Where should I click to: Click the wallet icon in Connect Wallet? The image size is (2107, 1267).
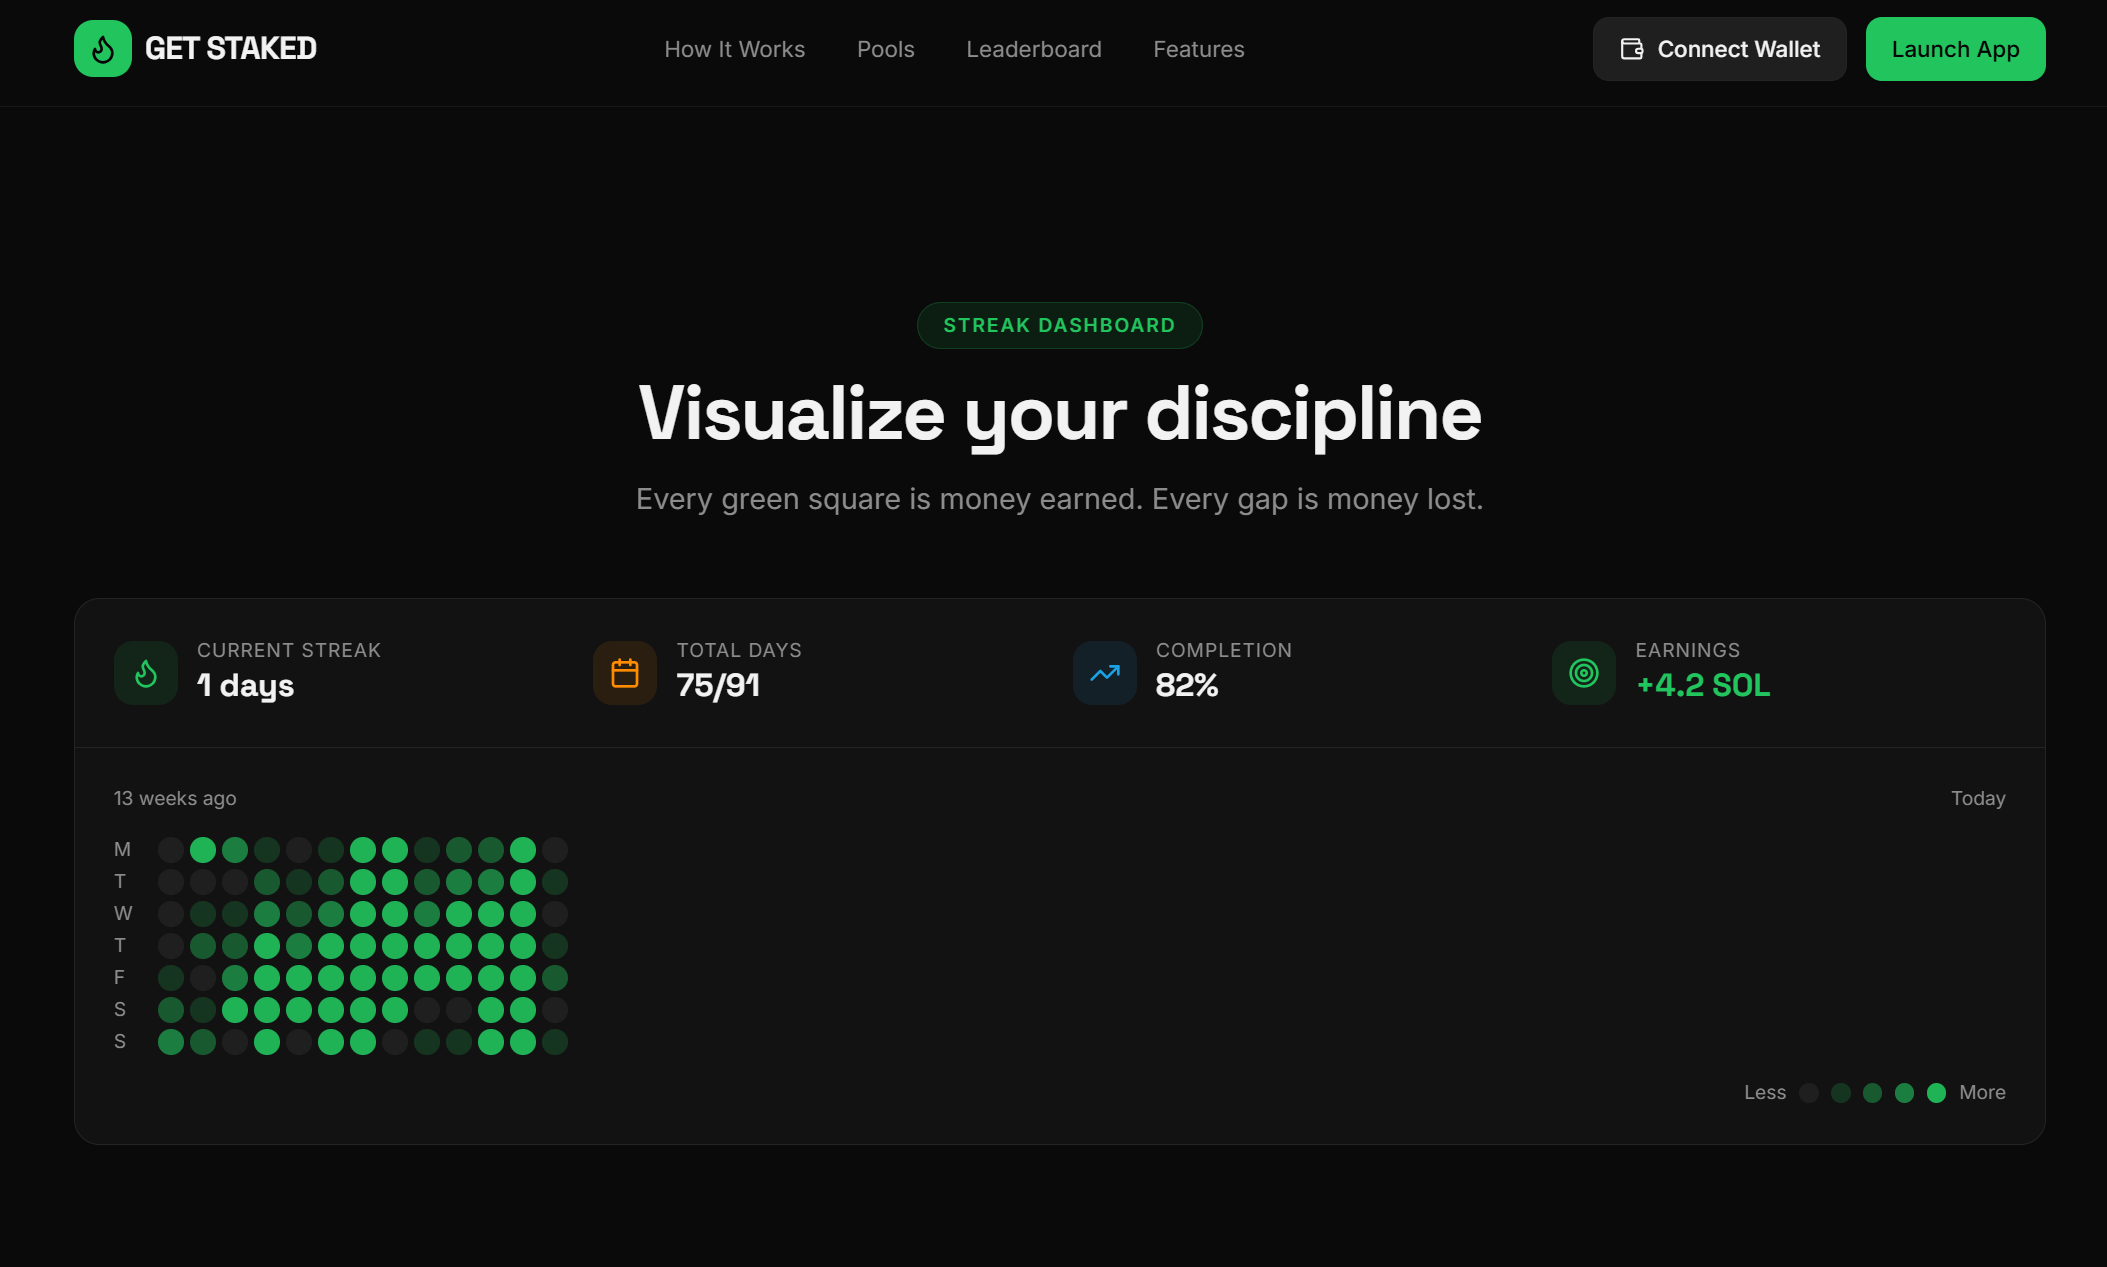pos(1631,49)
